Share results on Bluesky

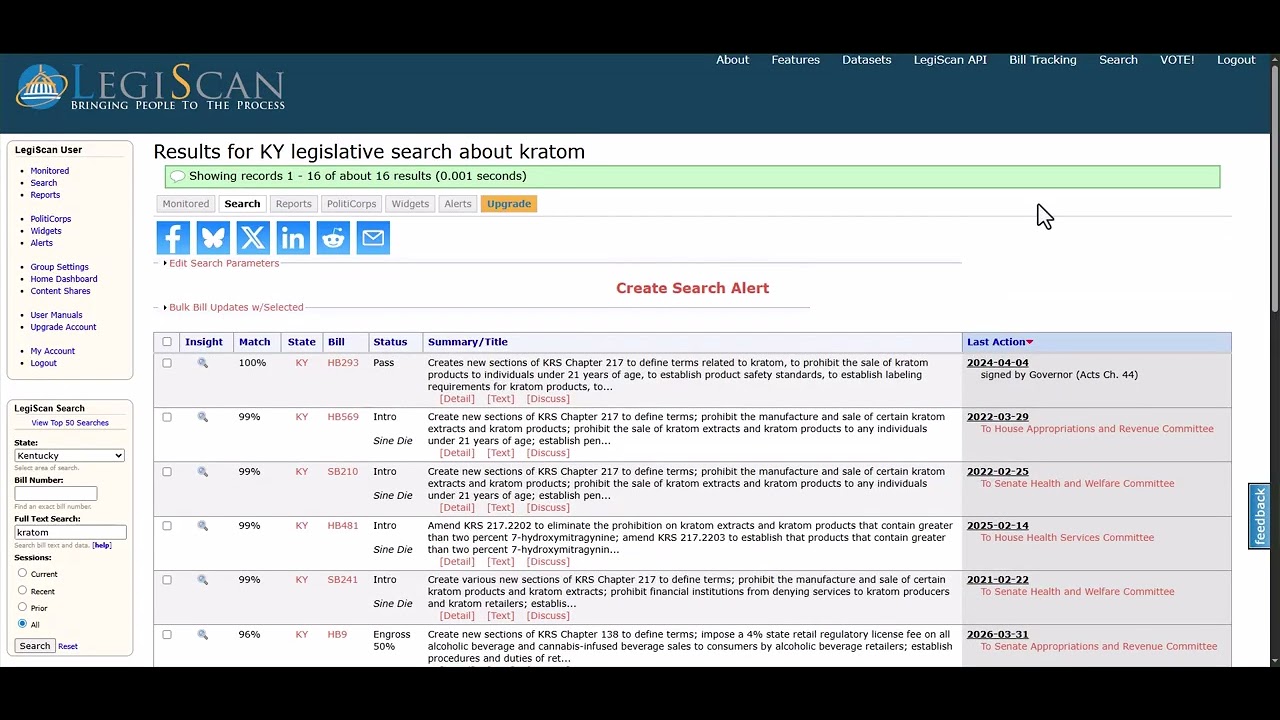pyautogui.click(x=213, y=238)
